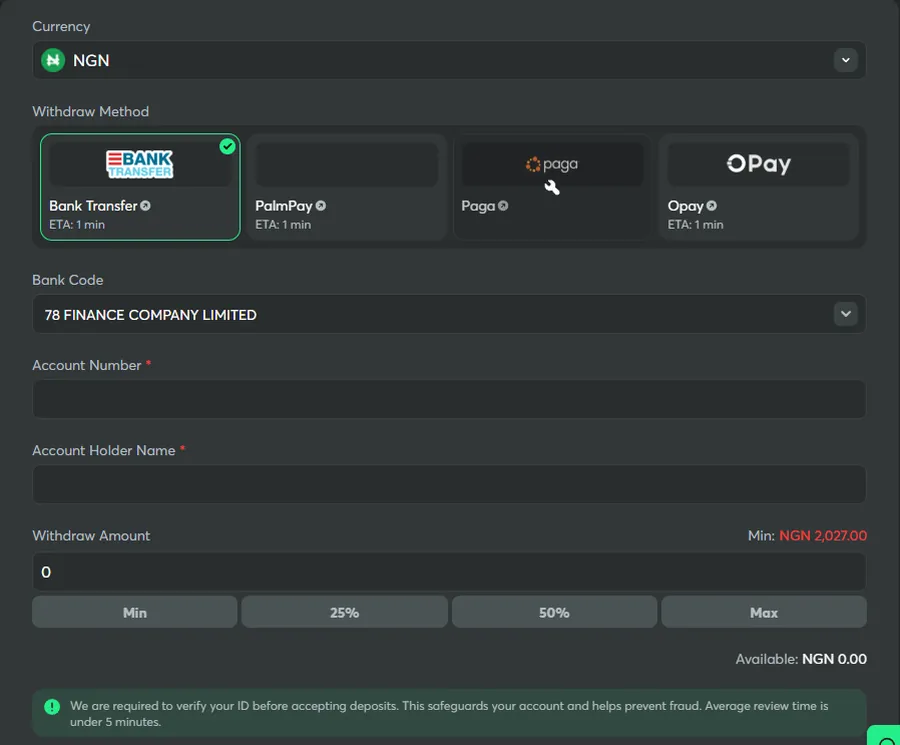
Task: Click the Bank Transfer logo
Action: point(140,164)
